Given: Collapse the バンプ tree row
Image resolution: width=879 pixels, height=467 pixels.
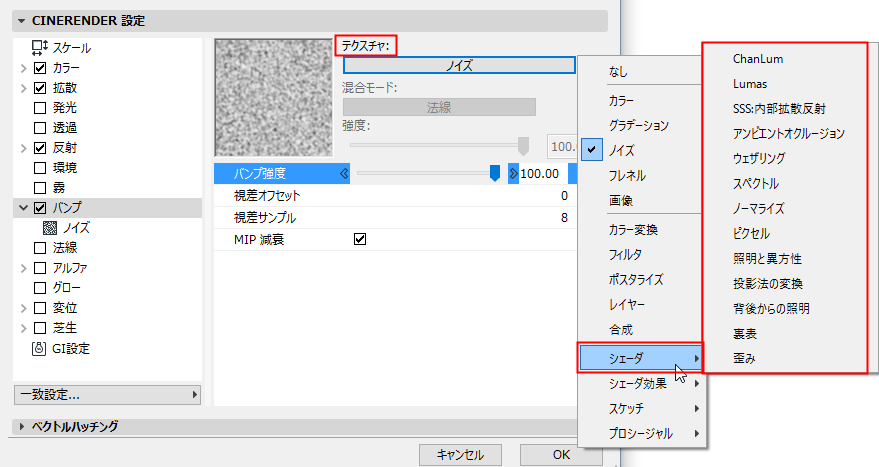Looking at the screenshot, I should point(24,208).
